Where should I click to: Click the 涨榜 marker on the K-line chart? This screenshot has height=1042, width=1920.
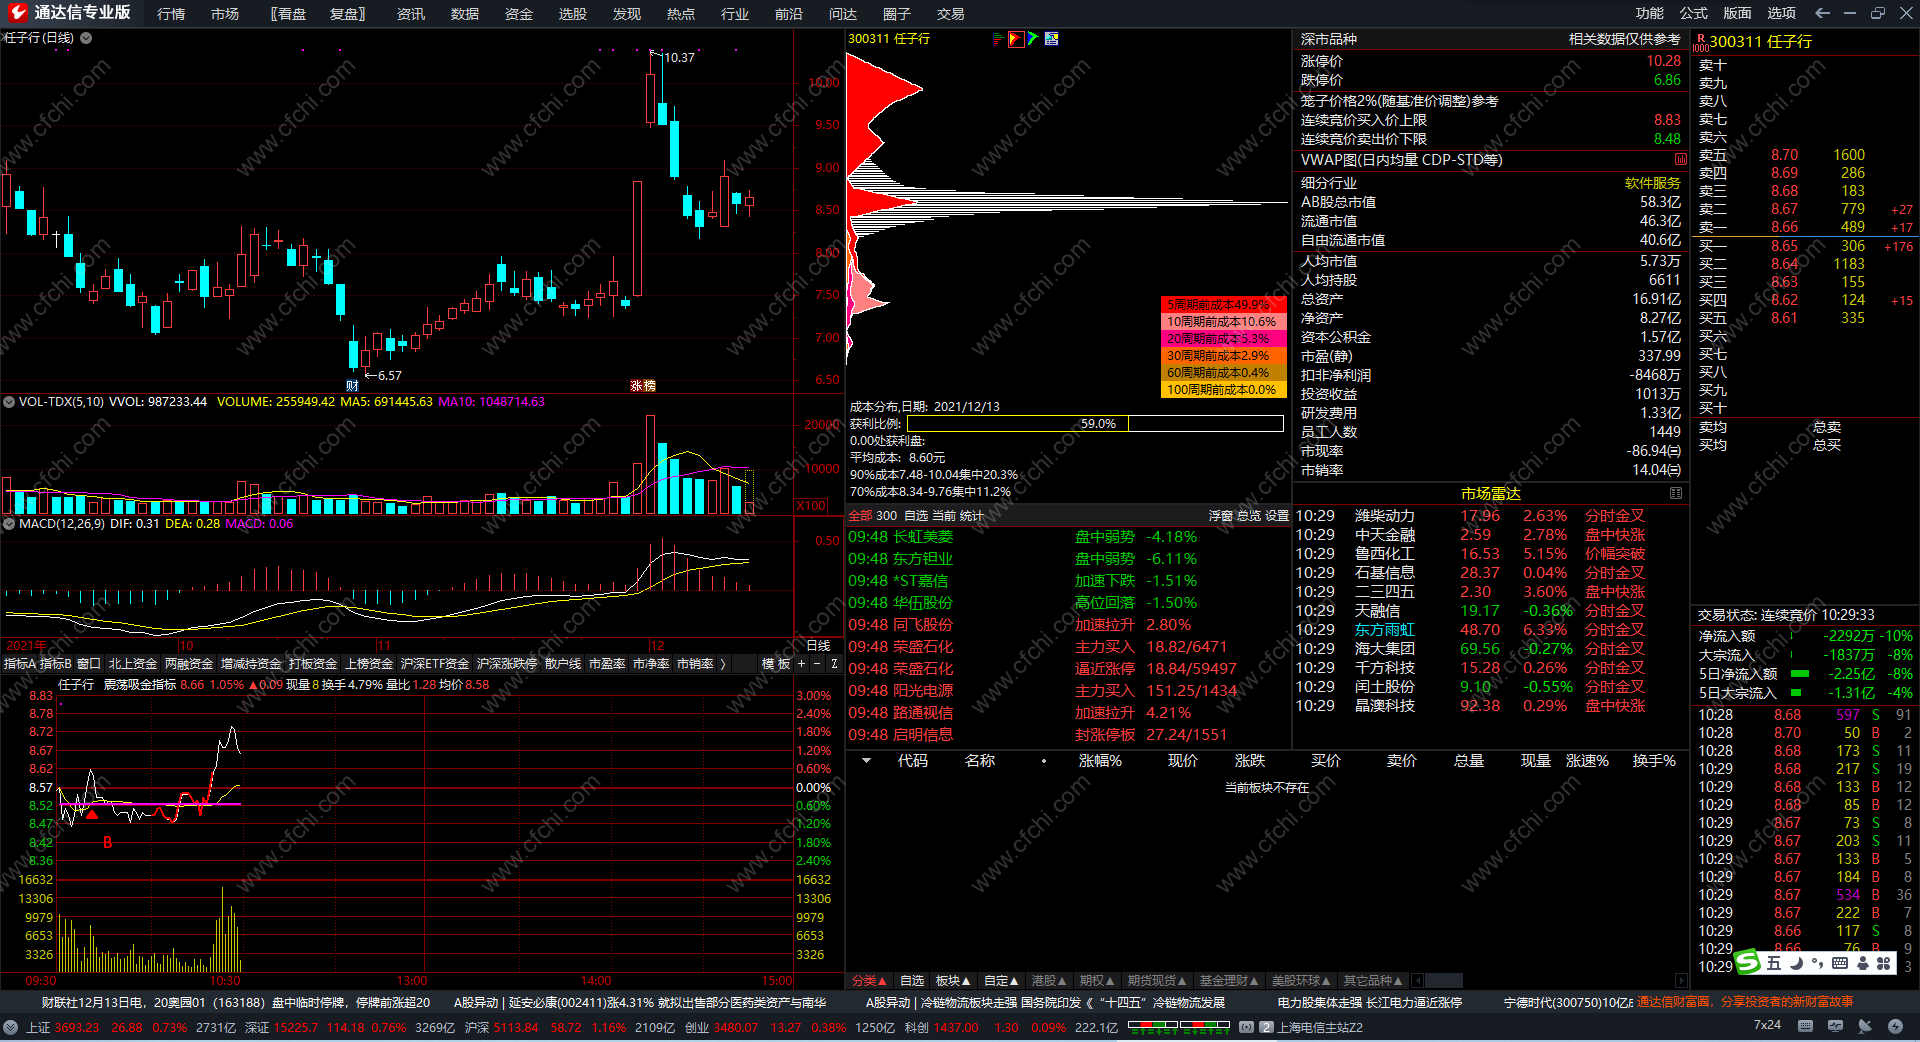click(x=643, y=386)
